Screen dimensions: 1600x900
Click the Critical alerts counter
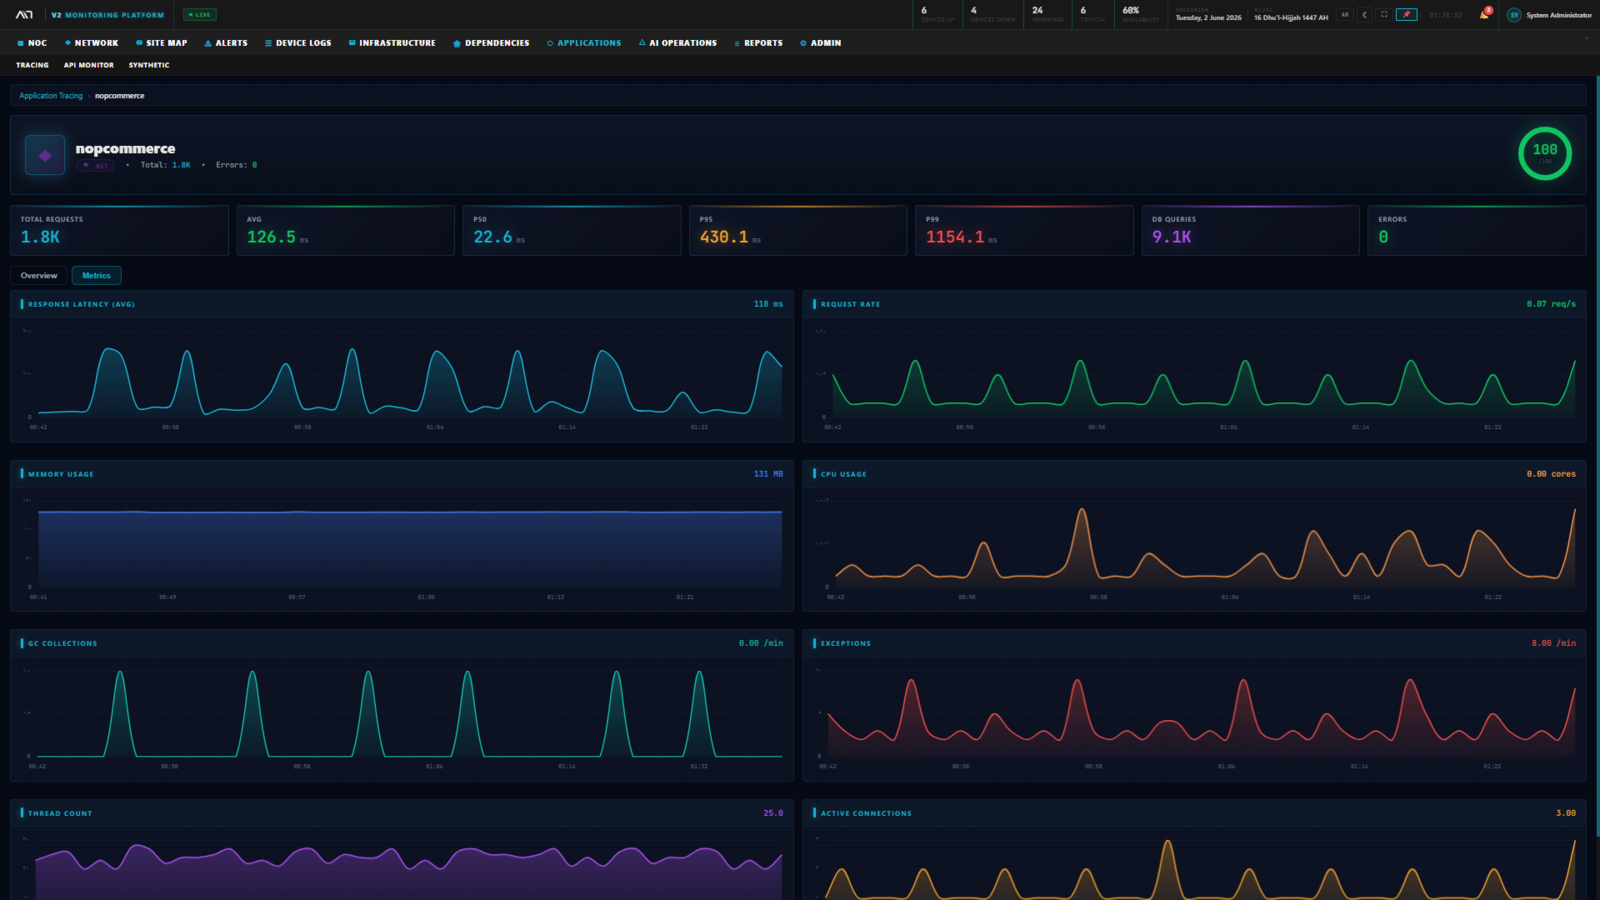pyautogui.click(x=1092, y=14)
